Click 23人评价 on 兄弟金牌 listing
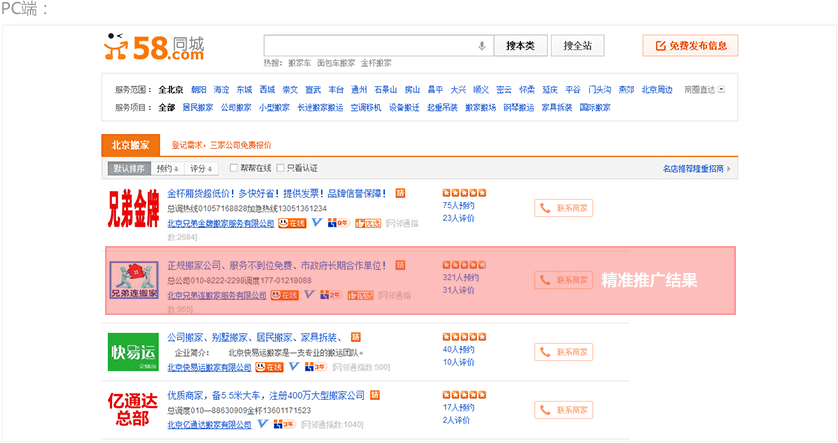 point(459,218)
